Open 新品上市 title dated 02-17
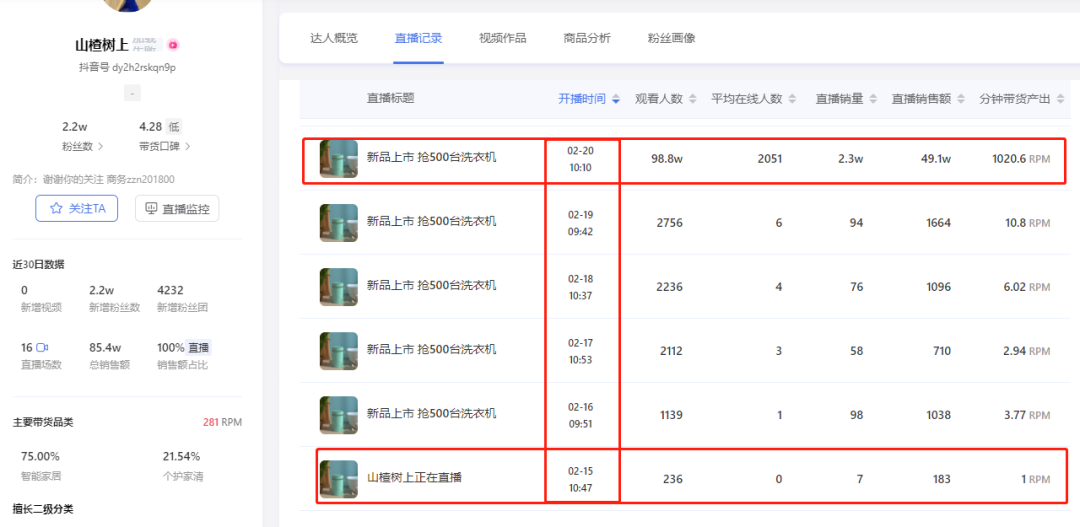The height and width of the screenshot is (527, 1080). tap(431, 349)
